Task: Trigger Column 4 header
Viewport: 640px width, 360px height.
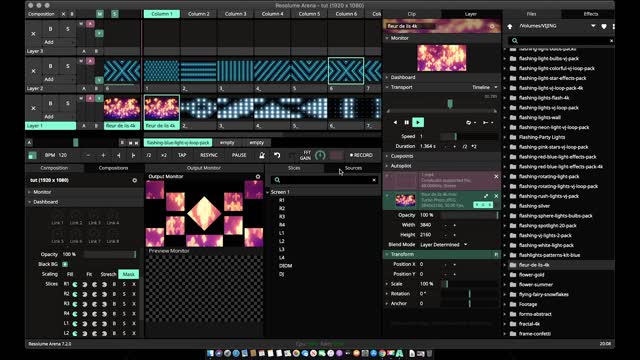Action: (x=273, y=14)
